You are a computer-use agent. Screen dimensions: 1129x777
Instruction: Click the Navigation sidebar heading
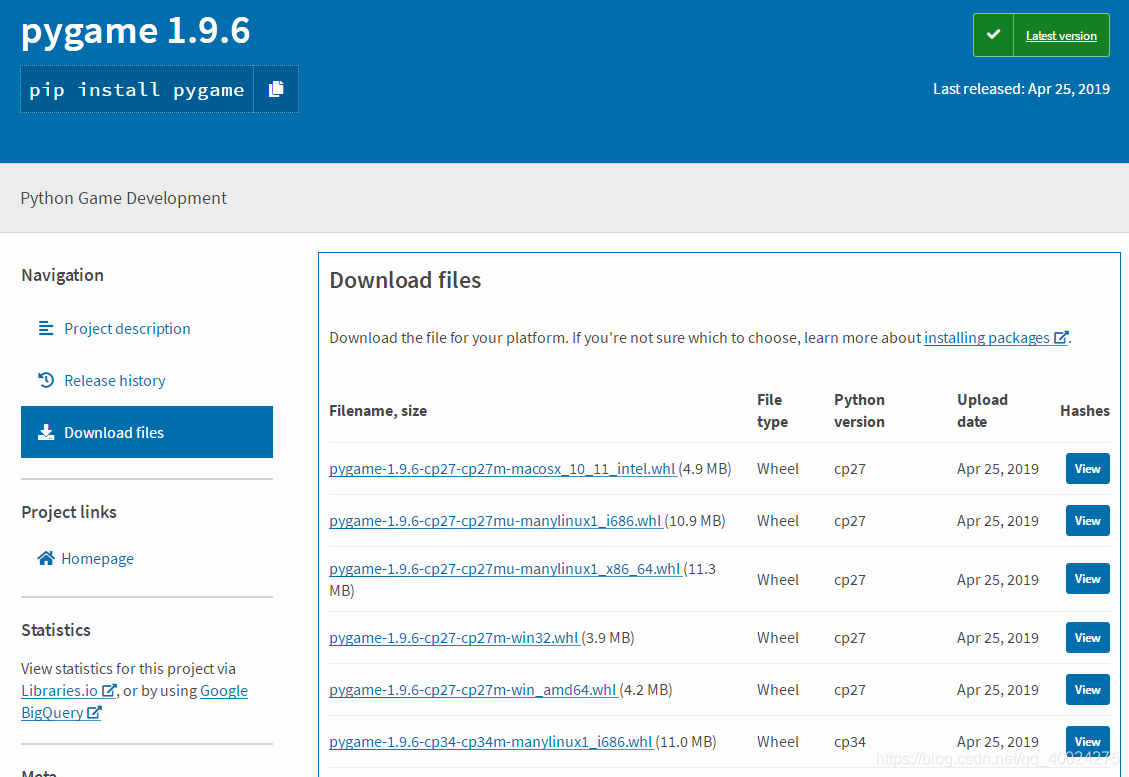[62, 275]
